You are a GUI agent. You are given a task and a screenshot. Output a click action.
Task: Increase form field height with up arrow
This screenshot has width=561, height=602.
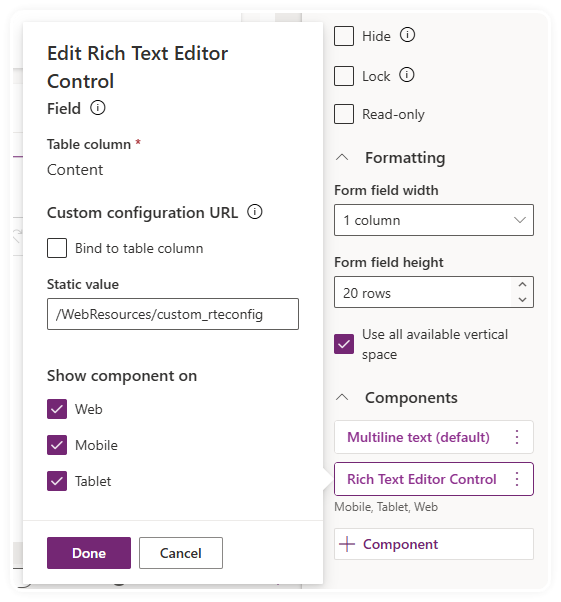pyautogui.click(x=522, y=284)
